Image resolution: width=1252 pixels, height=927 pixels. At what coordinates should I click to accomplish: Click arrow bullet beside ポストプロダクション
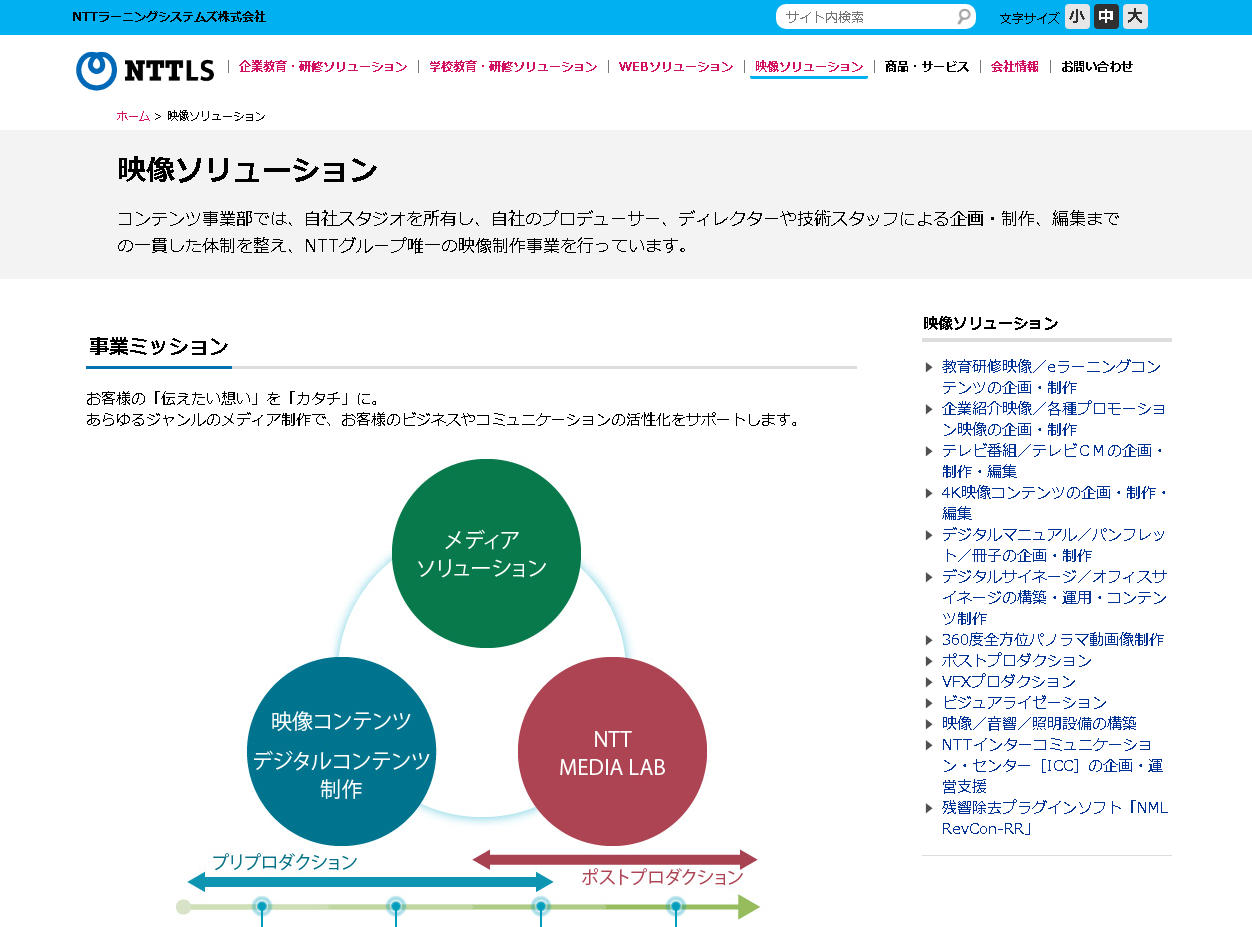[929, 661]
